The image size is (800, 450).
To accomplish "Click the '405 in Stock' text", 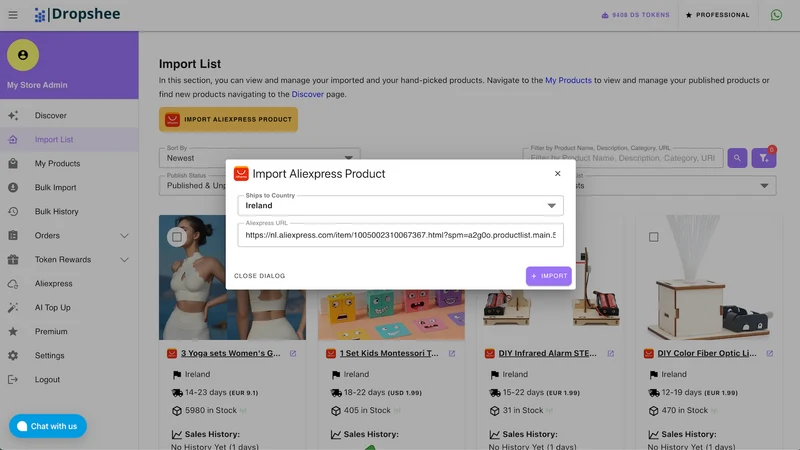I will pyautogui.click(x=367, y=410).
